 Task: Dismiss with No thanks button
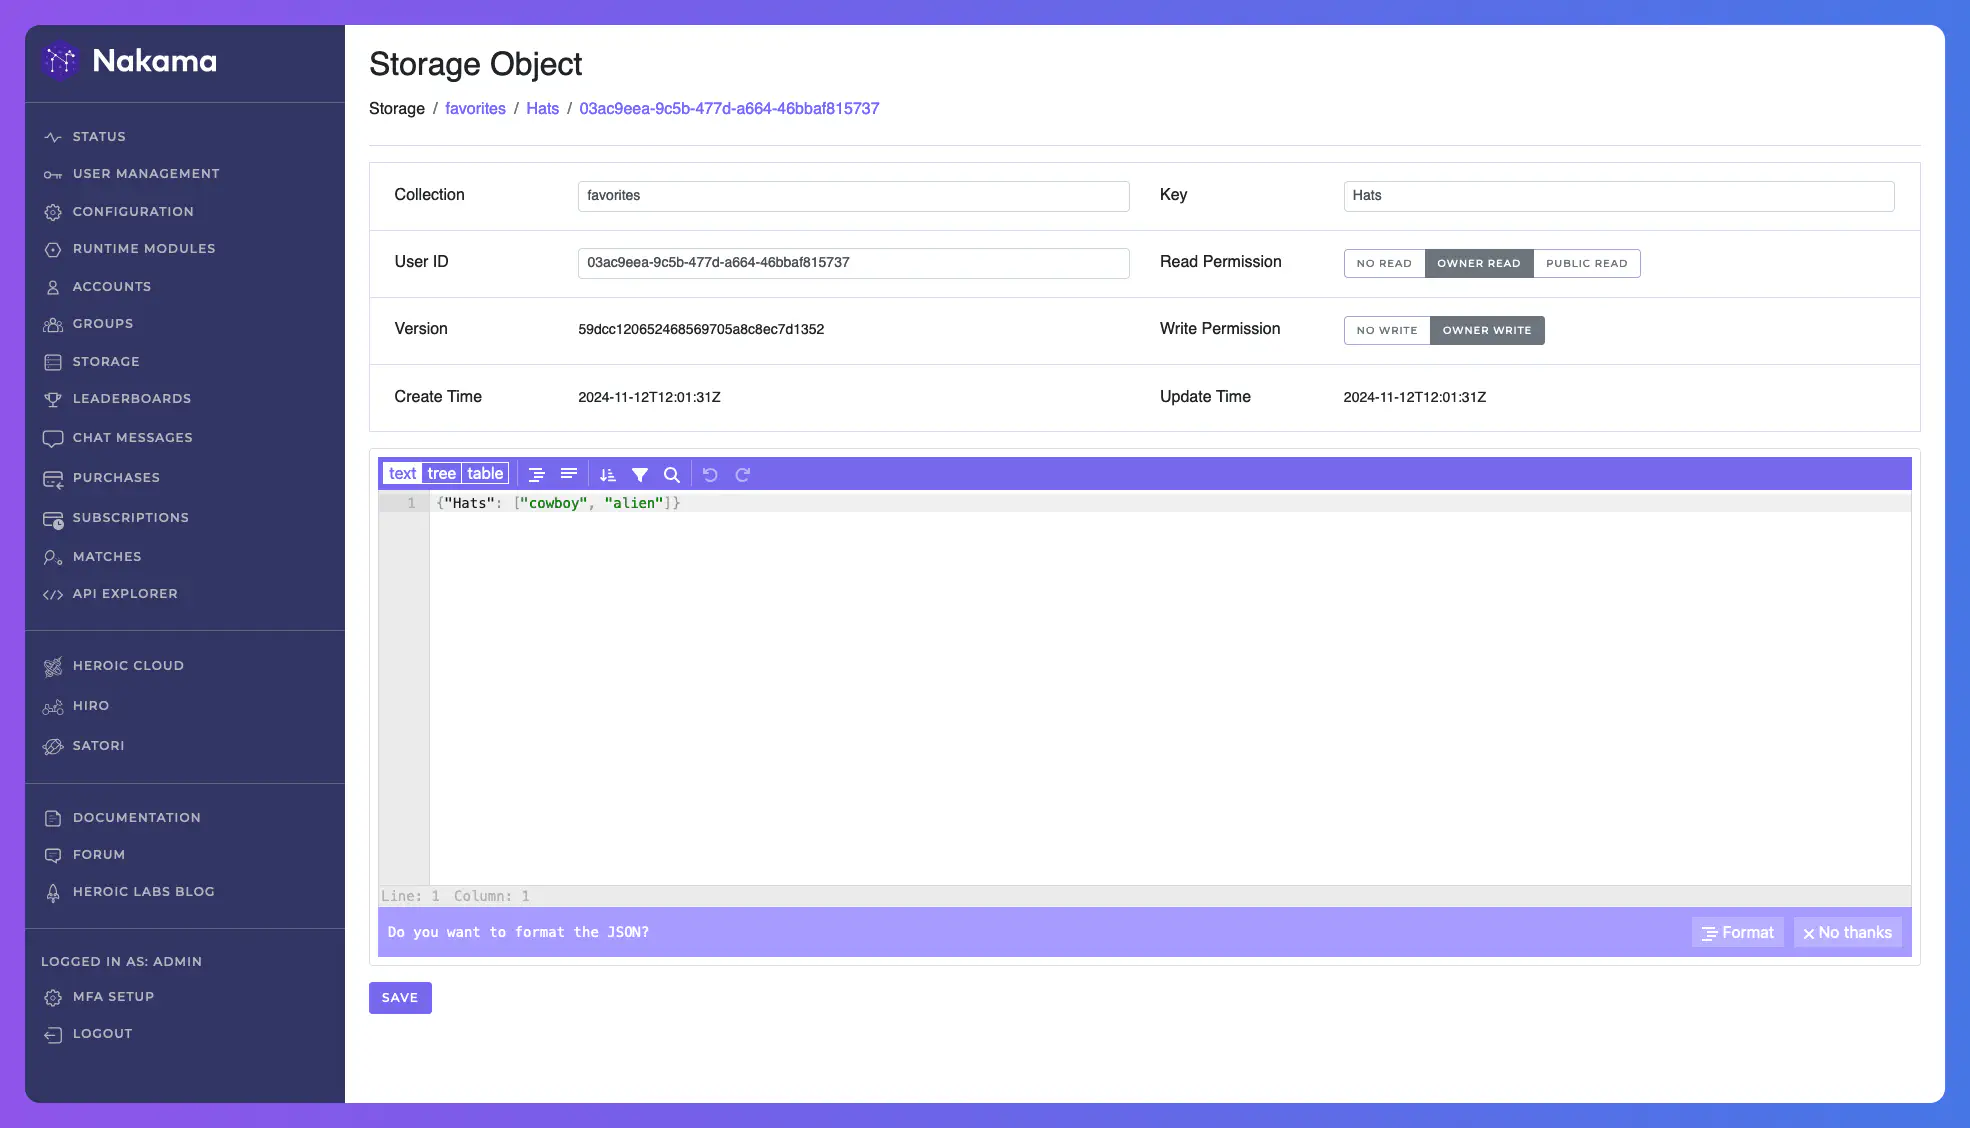(x=1848, y=933)
